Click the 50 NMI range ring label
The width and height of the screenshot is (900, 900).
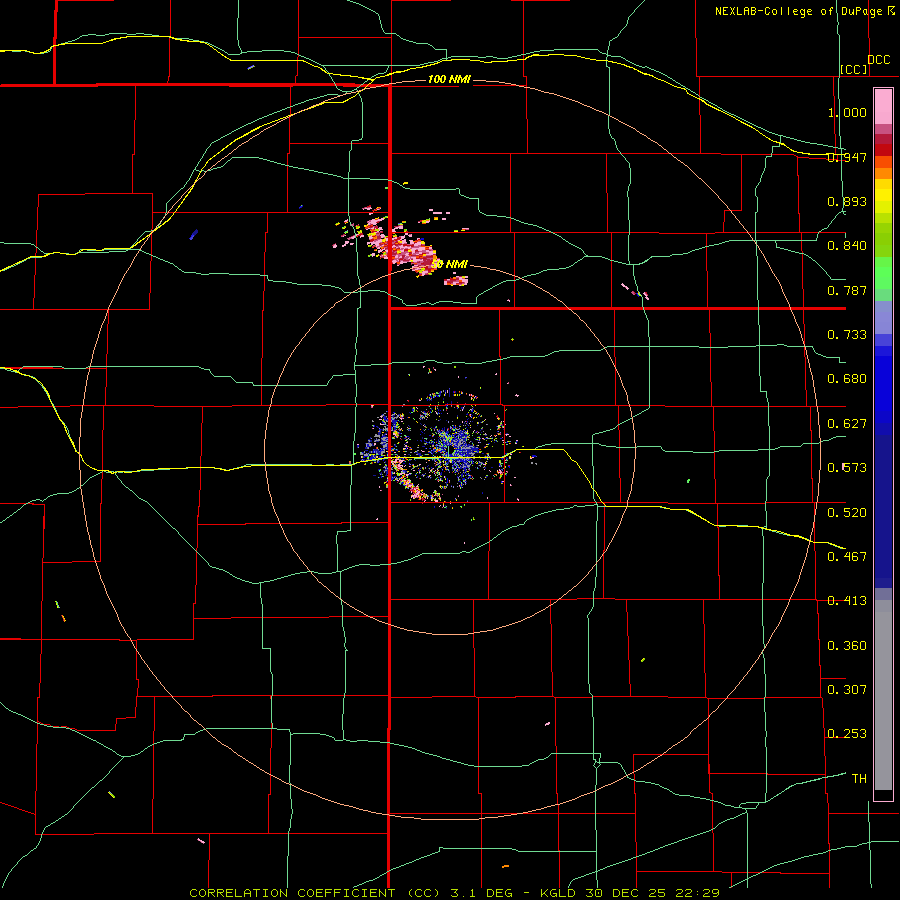pos(449,264)
